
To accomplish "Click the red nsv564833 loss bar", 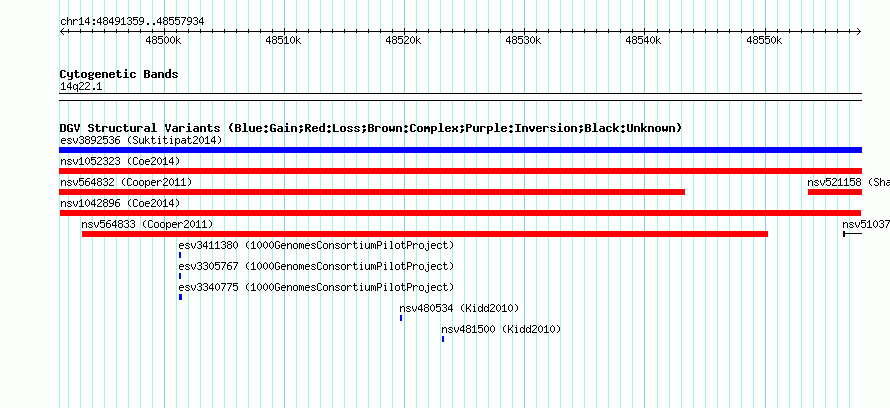I will pyautogui.click(x=425, y=234).
